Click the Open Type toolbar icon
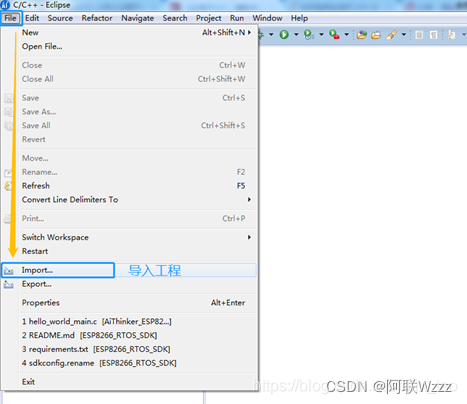 pos(362,35)
